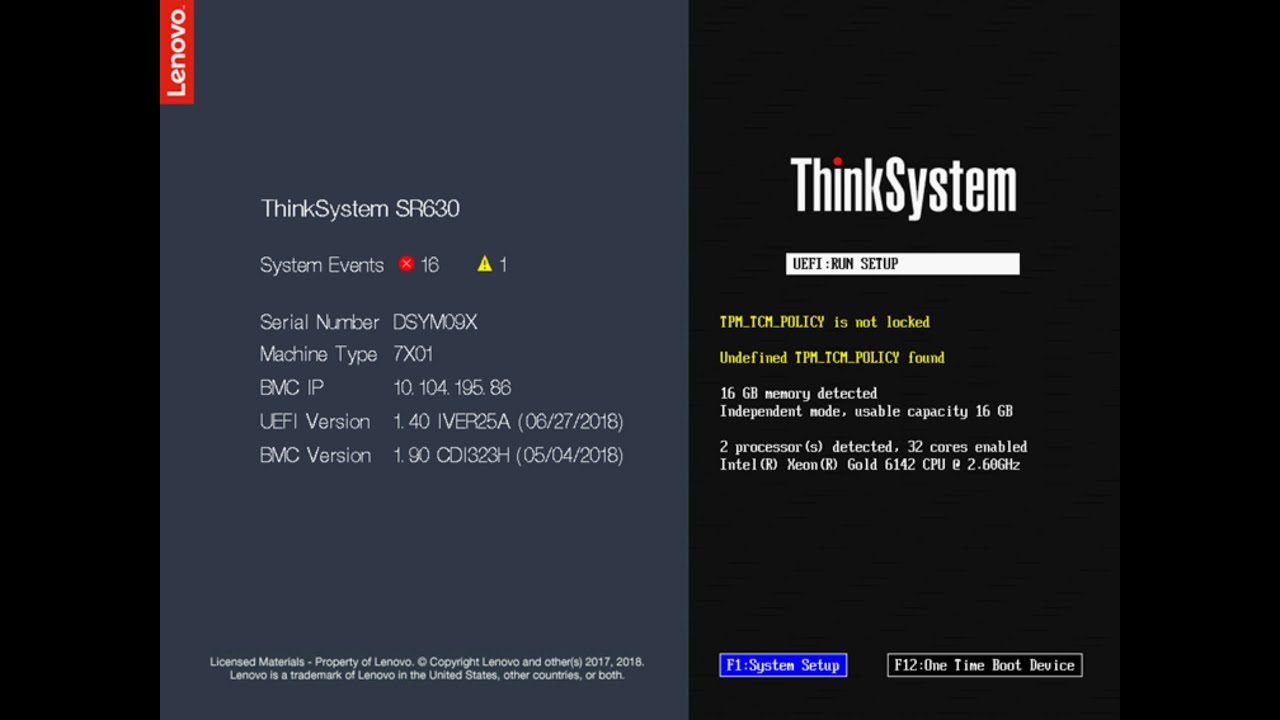
Task: Click the ThinkSystem logo on right panel
Action: click(x=903, y=186)
